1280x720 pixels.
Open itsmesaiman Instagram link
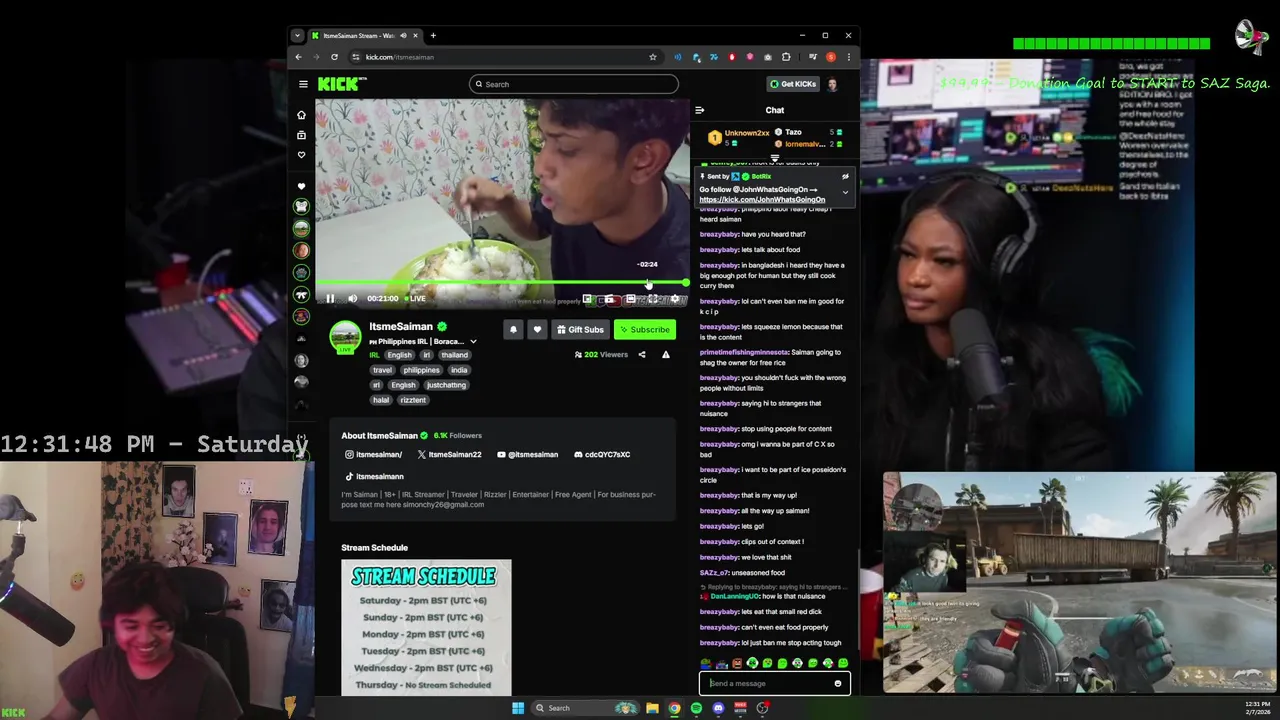pyautogui.click(x=373, y=454)
